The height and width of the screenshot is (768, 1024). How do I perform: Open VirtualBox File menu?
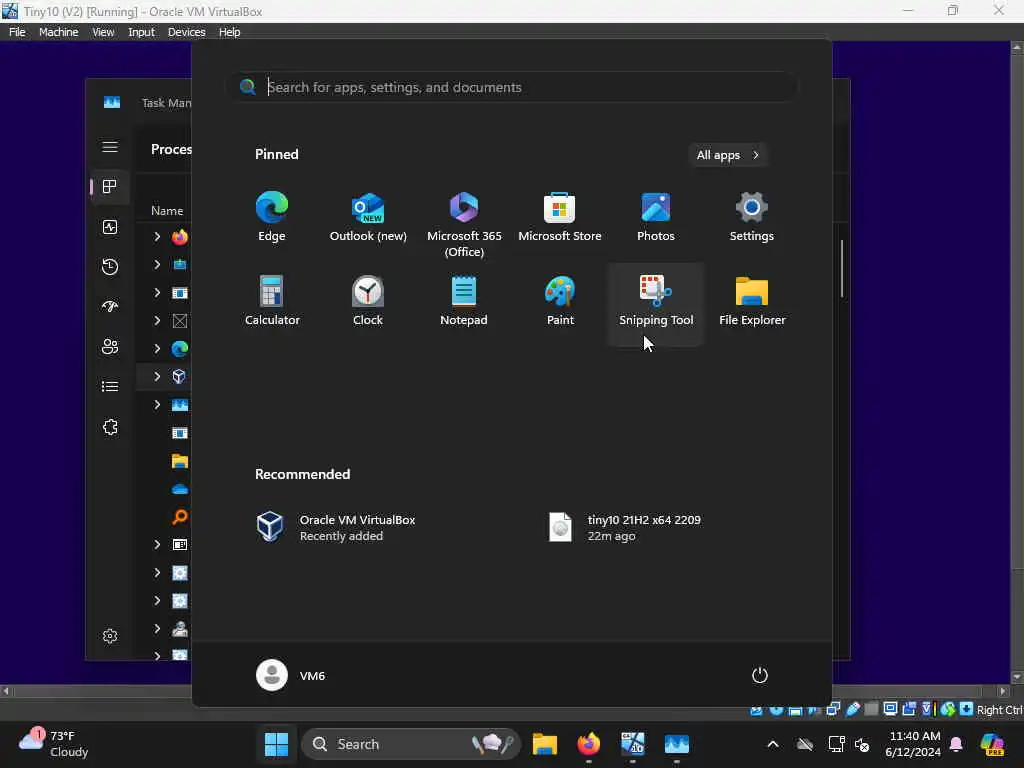point(17,32)
